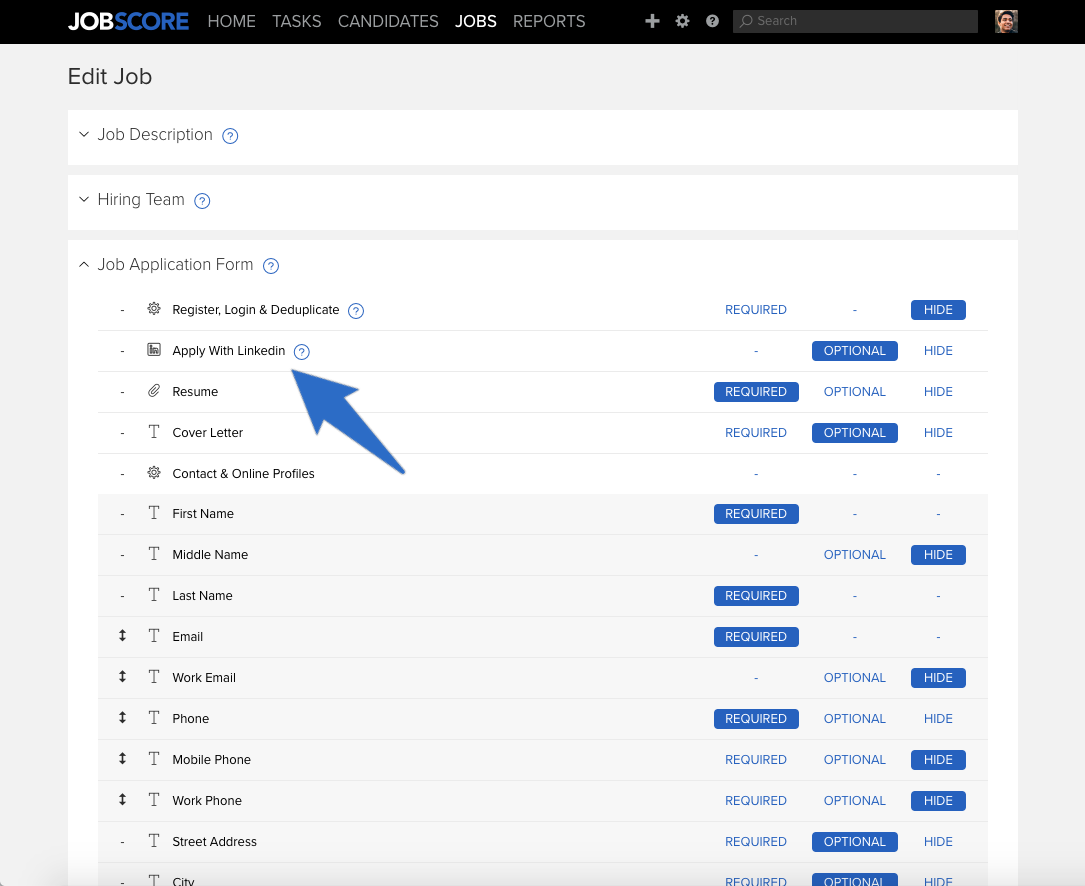Image resolution: width=1085 pixels, height=886 pixels.
Task: Open the settings gear in top bar
Action: coord(682,21)
